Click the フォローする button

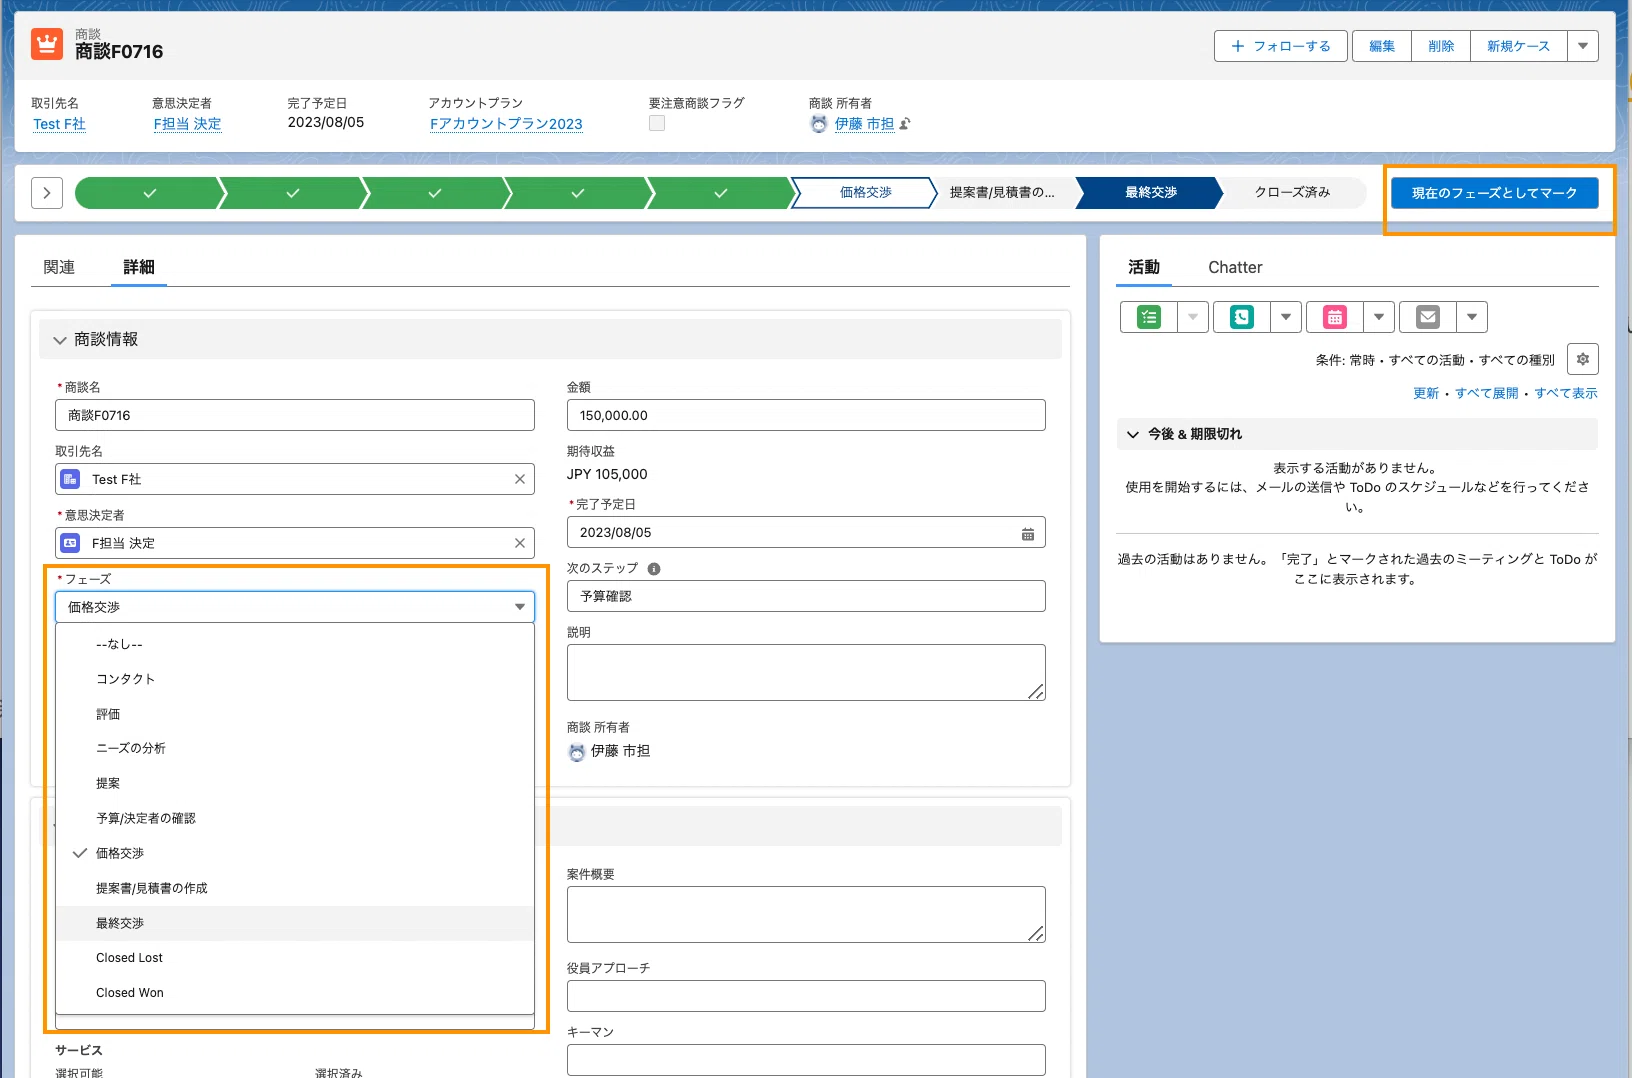(x=1281, y=46)
